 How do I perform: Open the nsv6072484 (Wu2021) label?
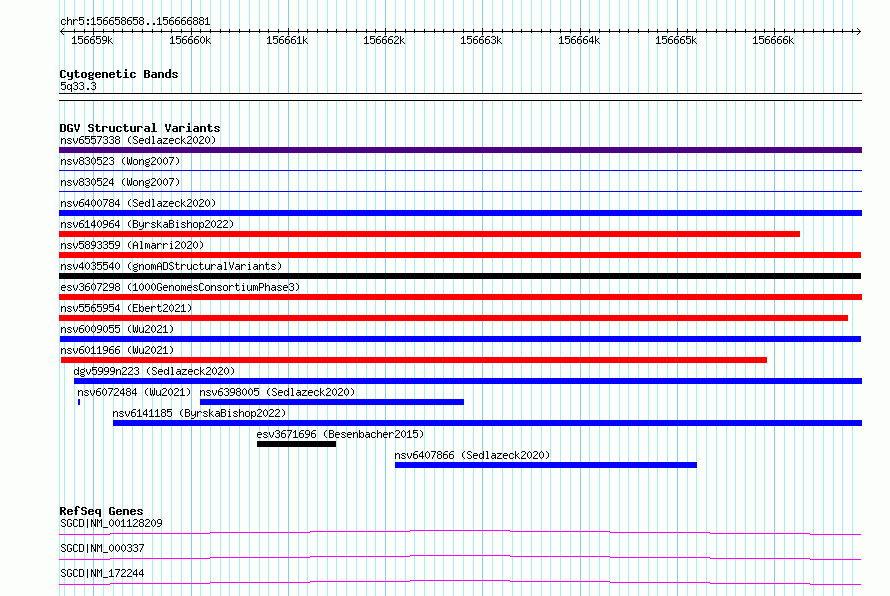pyautogui.click(x=134, y=392)
